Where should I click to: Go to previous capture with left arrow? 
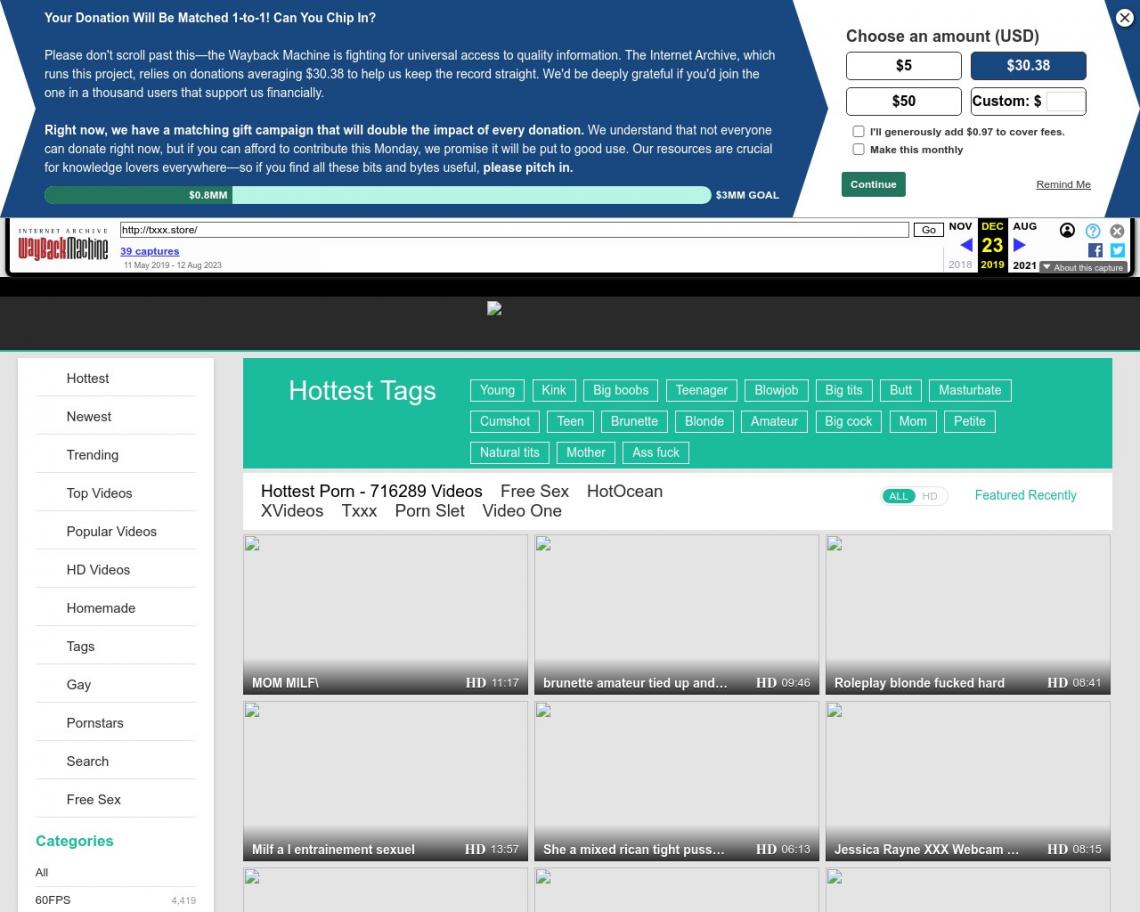pos(966,246)
